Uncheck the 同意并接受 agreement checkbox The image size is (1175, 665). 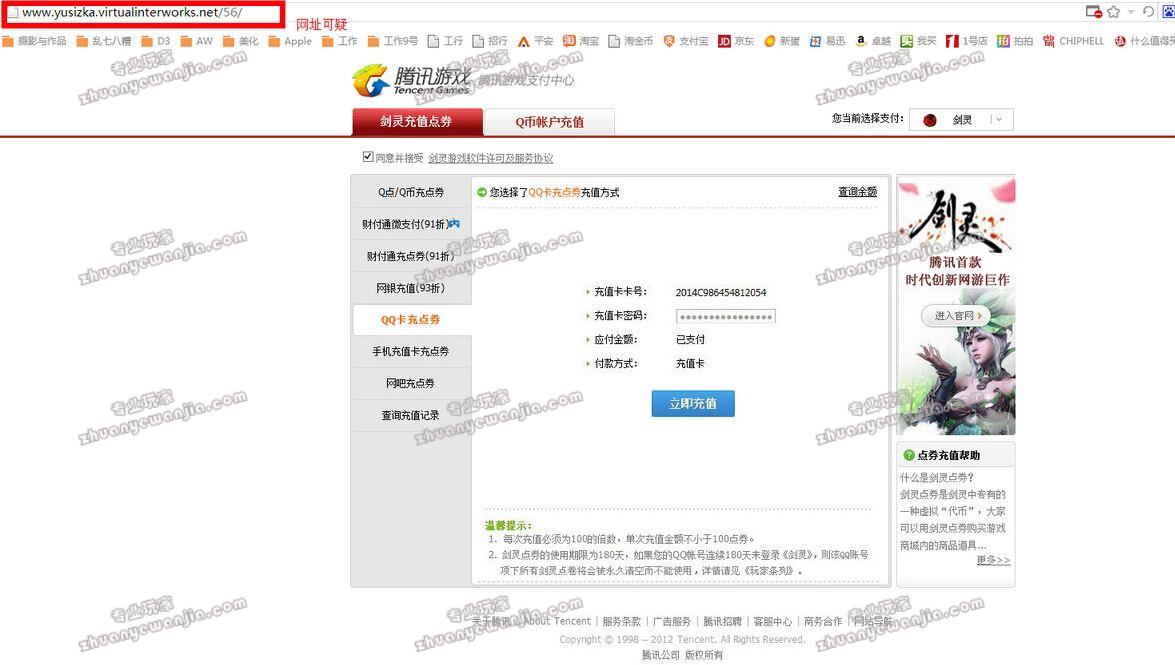pos(368,157)
